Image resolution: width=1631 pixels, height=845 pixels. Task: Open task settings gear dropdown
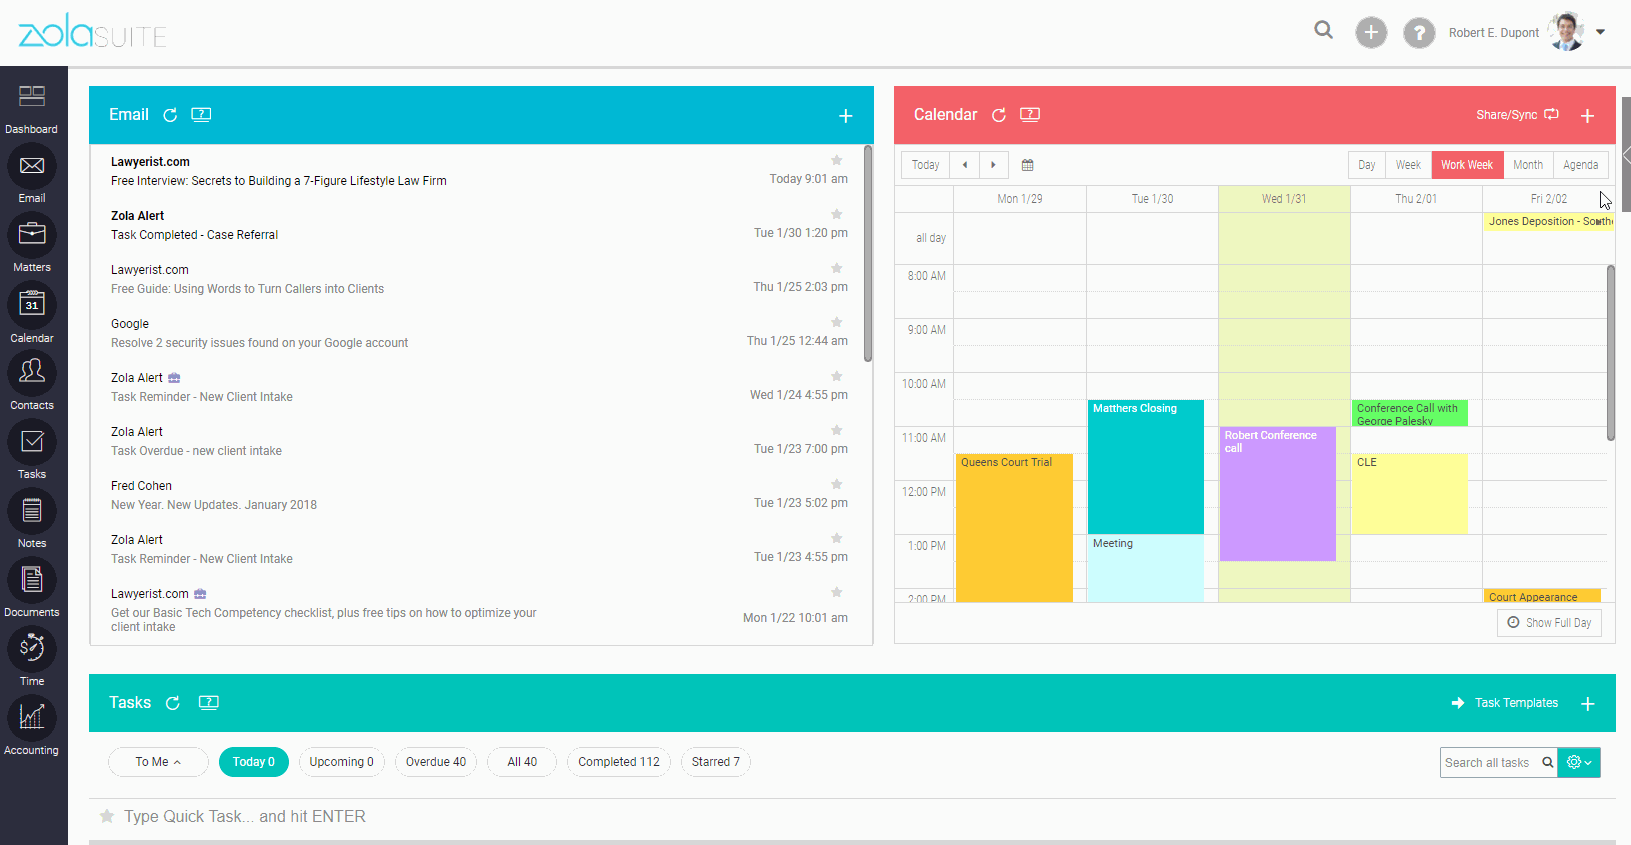point(1579,762)
